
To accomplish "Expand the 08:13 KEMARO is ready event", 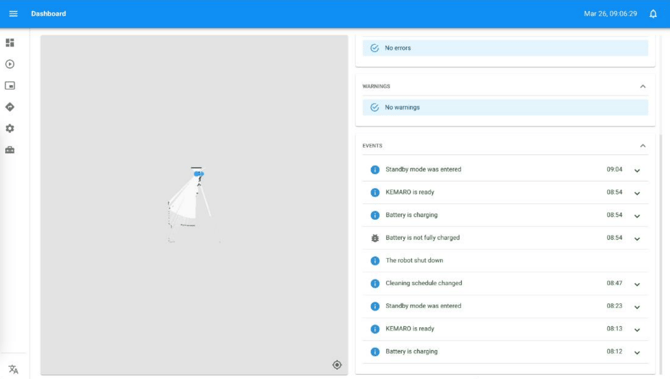I will click(637, 330).
